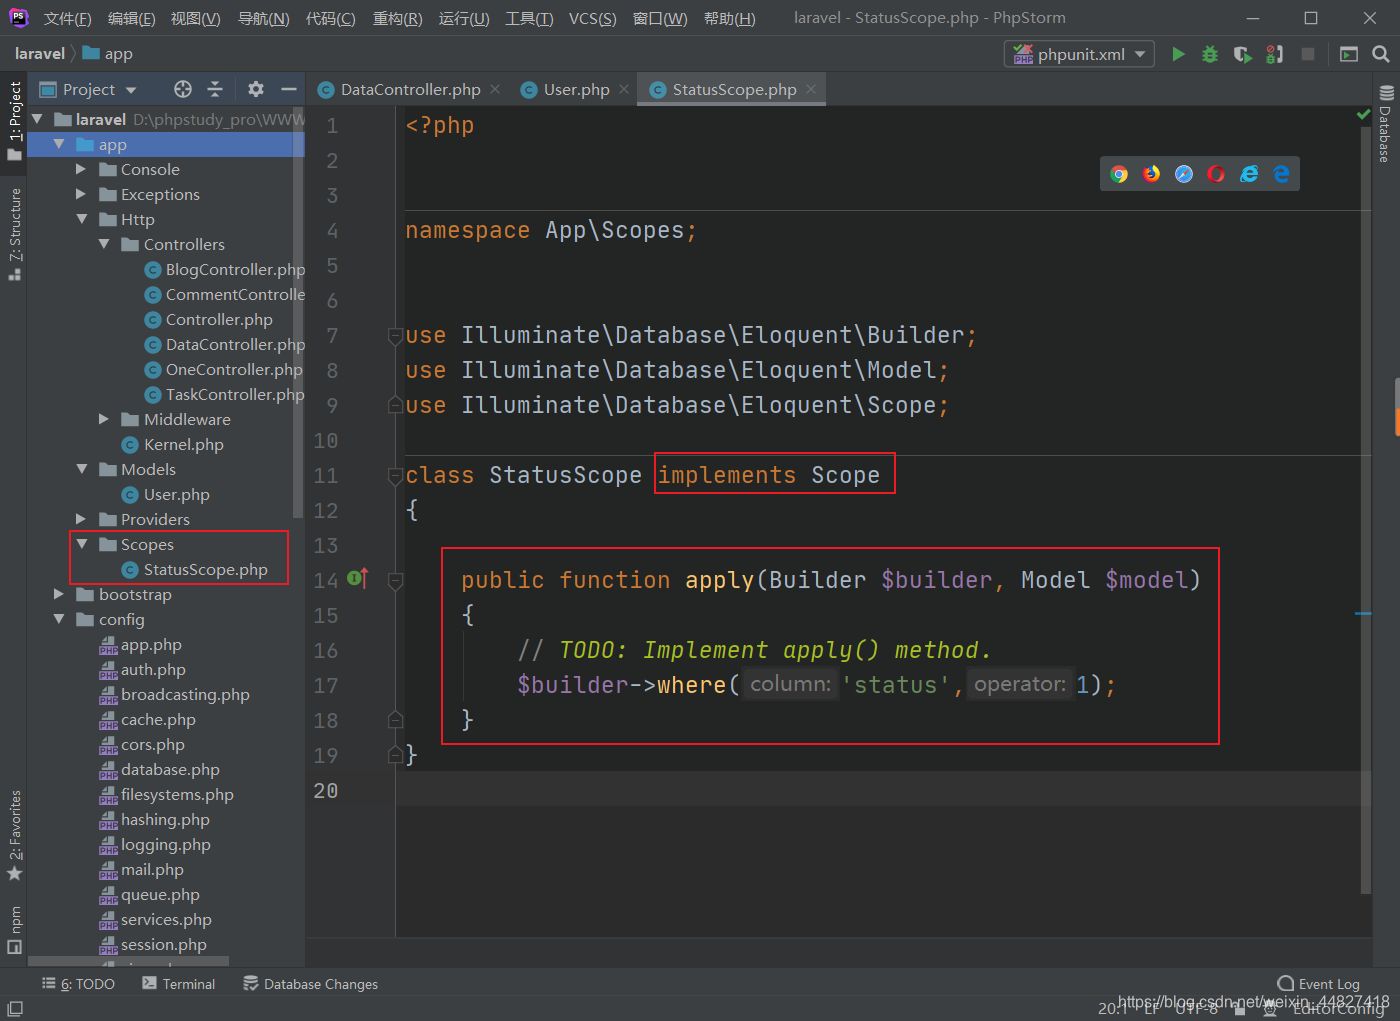Select database.php in config folder
This screenshot has height=1021, width=1400.
[160, 769]
